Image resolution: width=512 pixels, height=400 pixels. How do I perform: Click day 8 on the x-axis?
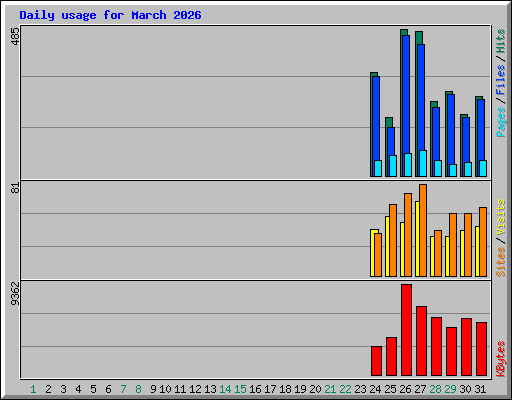tap(138, 389)
